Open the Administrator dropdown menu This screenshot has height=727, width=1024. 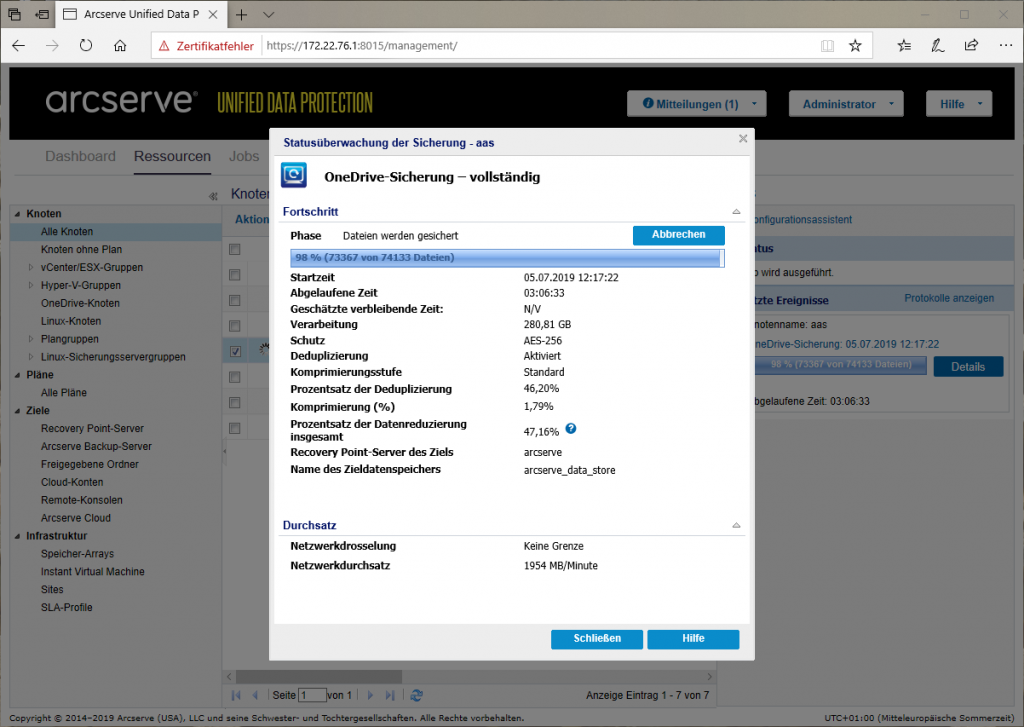(845, 104)
